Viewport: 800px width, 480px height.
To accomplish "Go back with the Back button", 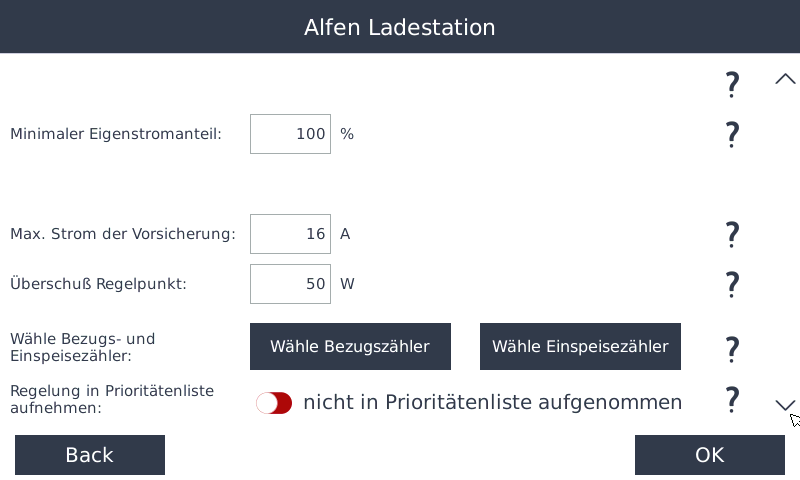I will click(x=90, y=455).
